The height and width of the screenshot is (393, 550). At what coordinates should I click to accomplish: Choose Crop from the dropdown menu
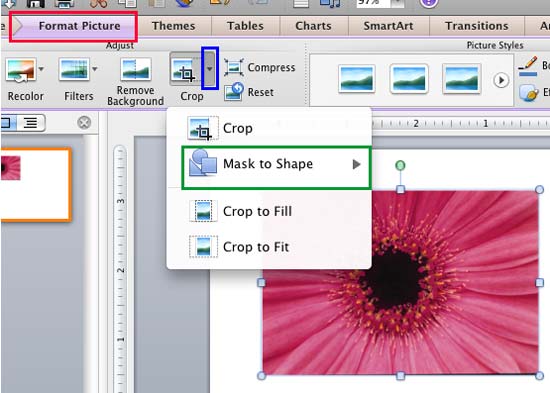point(269,128)
